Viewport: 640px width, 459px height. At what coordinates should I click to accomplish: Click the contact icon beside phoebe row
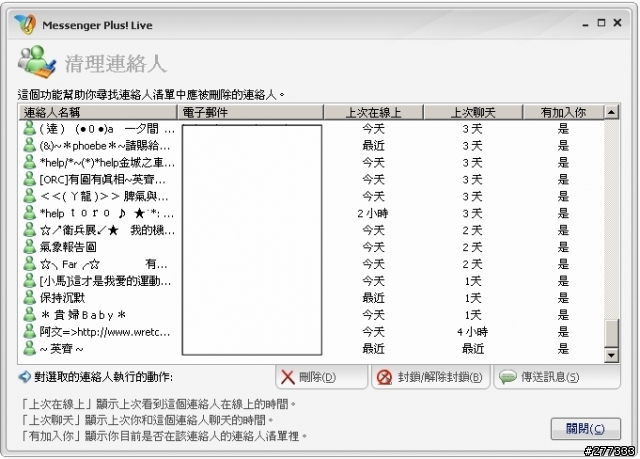tap(29, 145)
